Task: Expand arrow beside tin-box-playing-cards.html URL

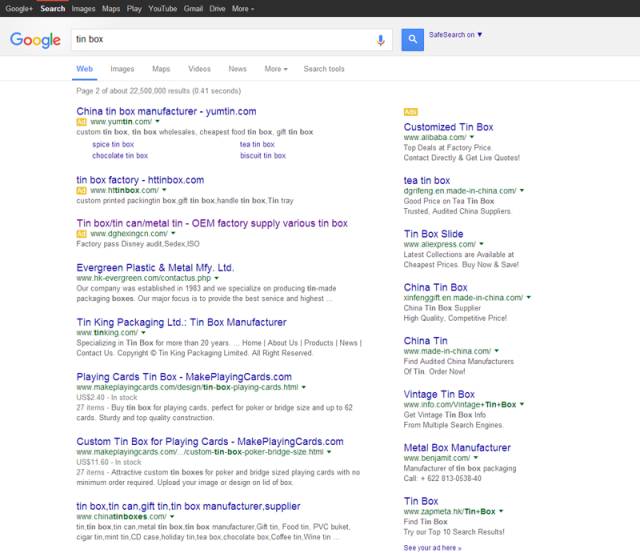Action: 304,387
